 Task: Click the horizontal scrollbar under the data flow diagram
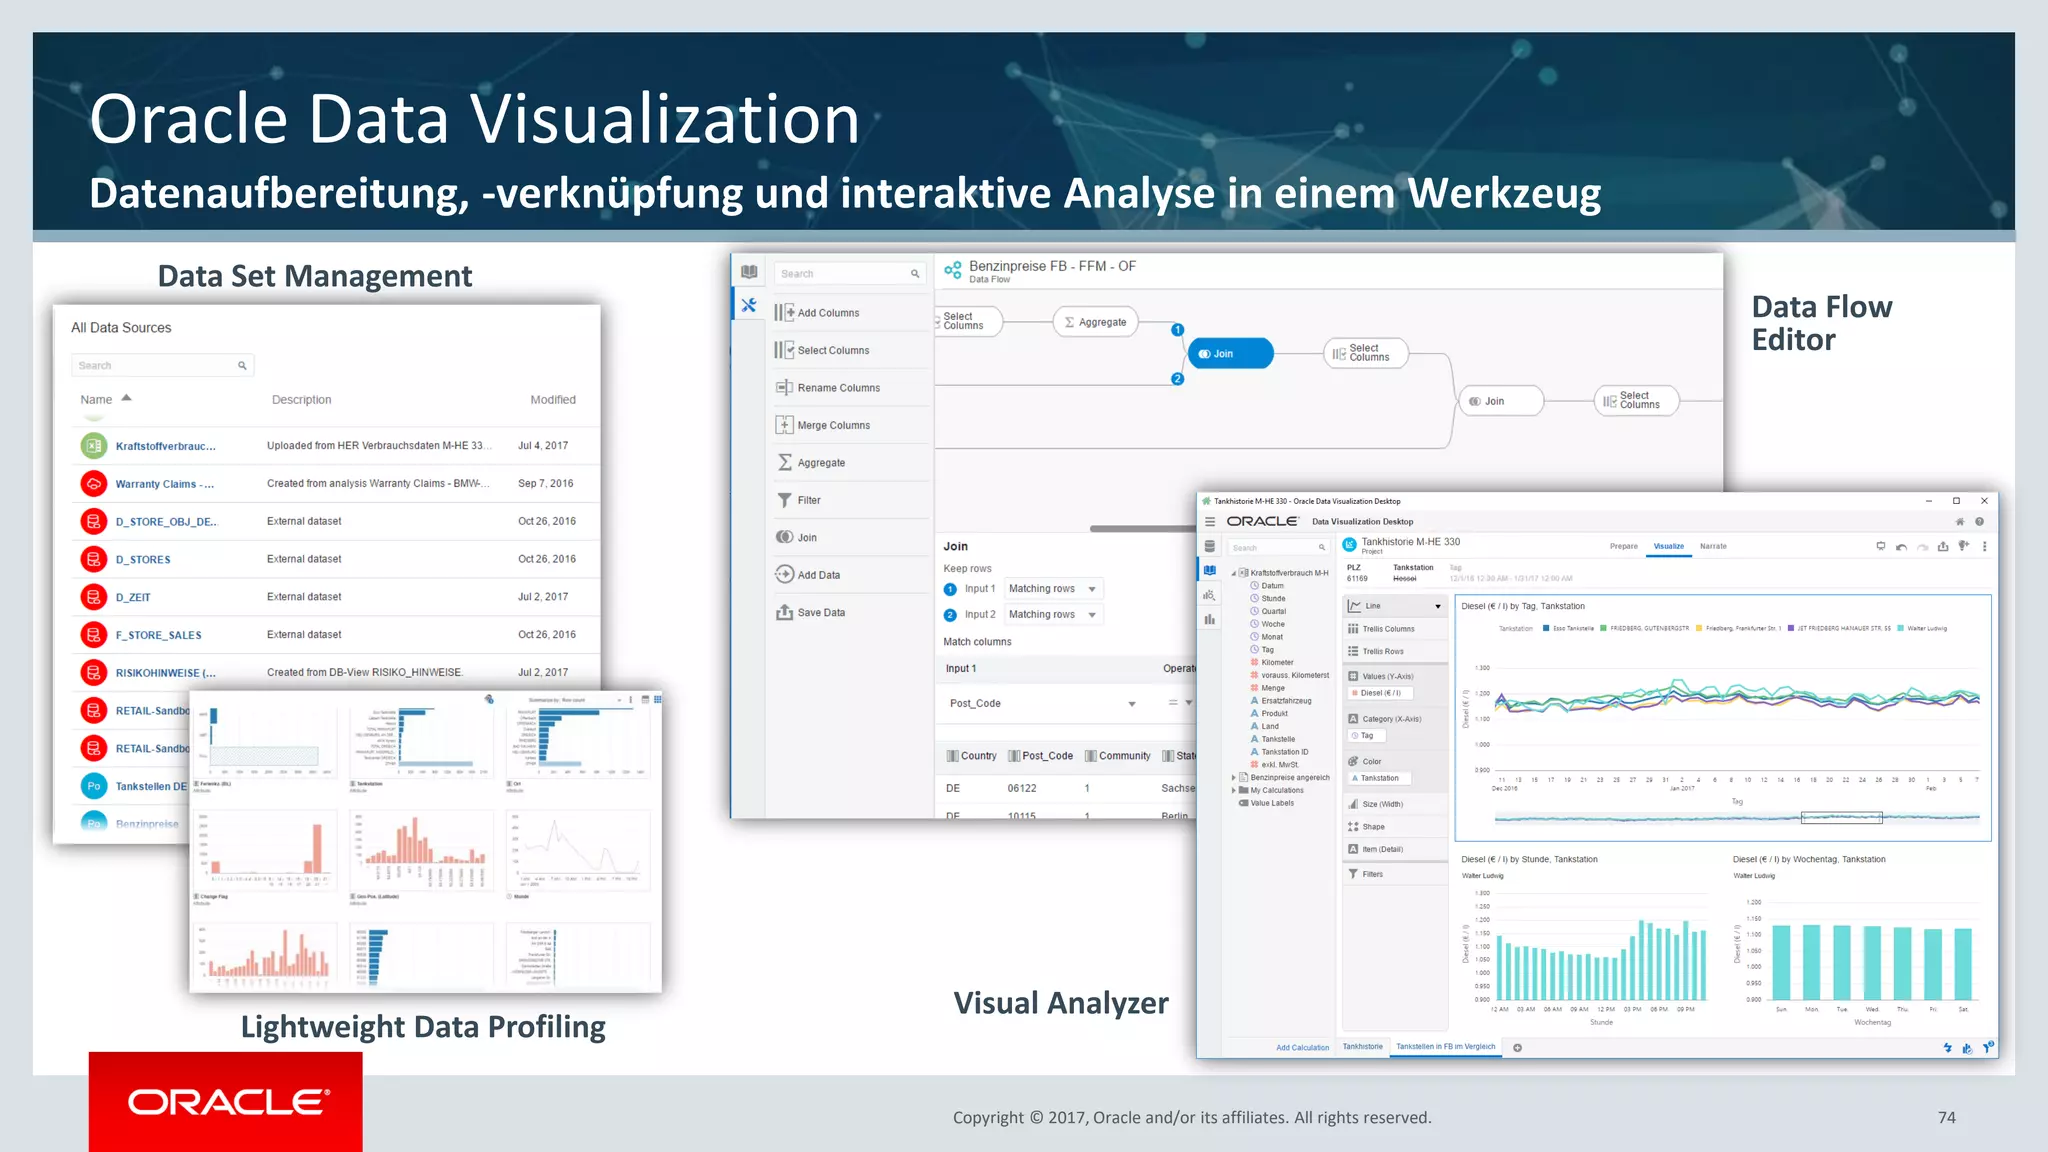[1142, 529]
